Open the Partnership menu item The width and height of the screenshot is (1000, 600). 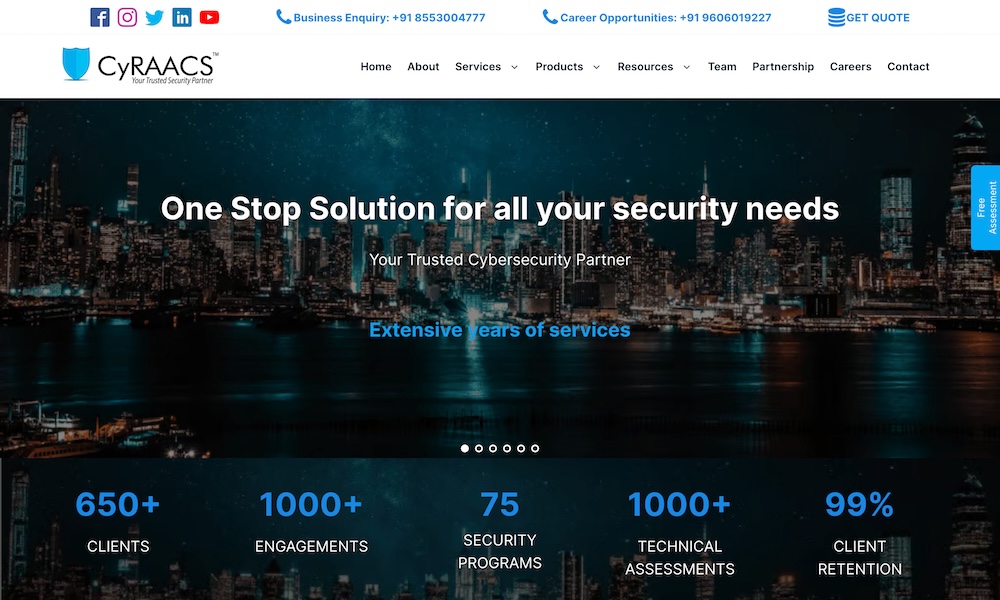[x=783, y=66]
